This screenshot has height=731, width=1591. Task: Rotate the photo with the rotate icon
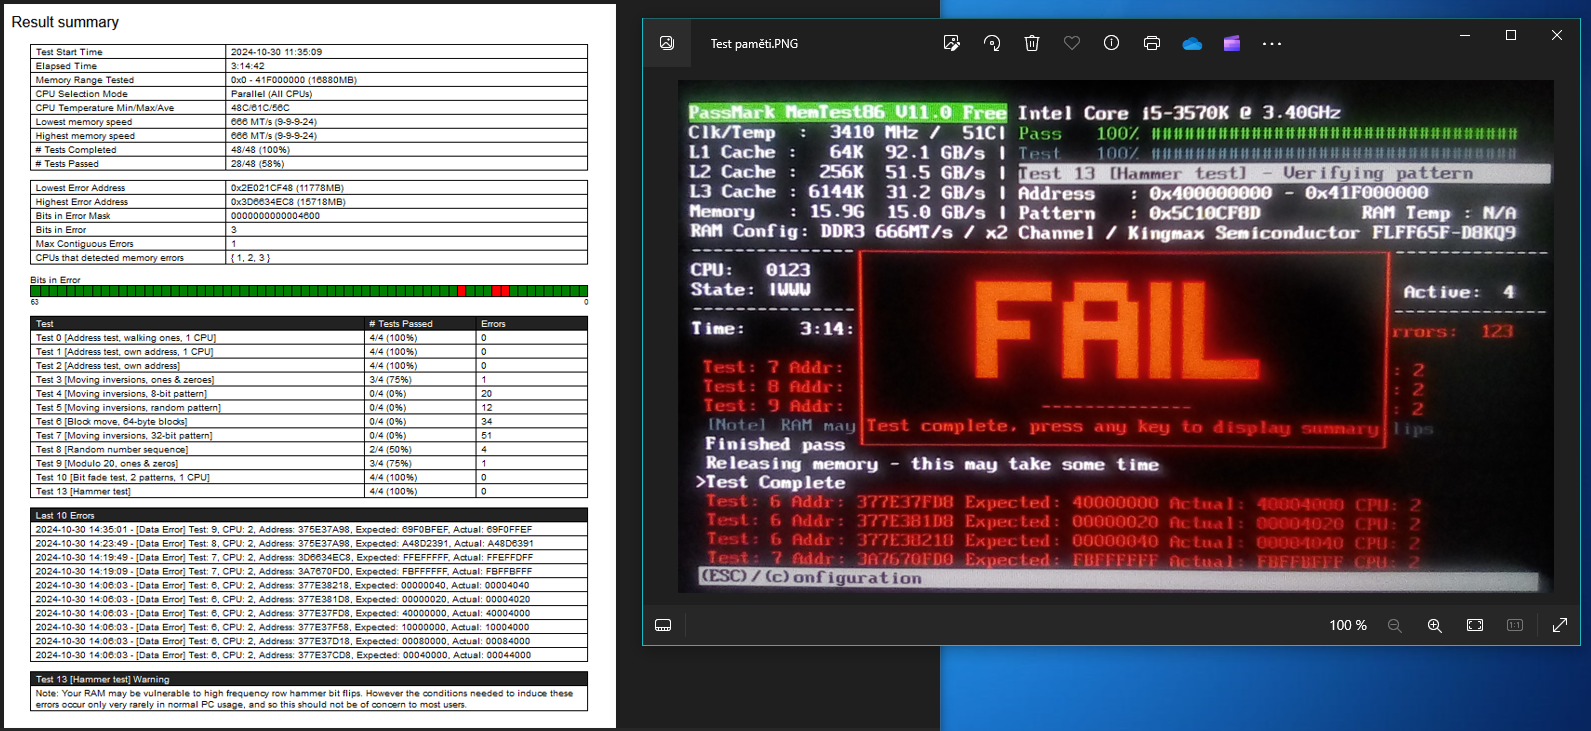pyautogui.click(x=992, y=43)
